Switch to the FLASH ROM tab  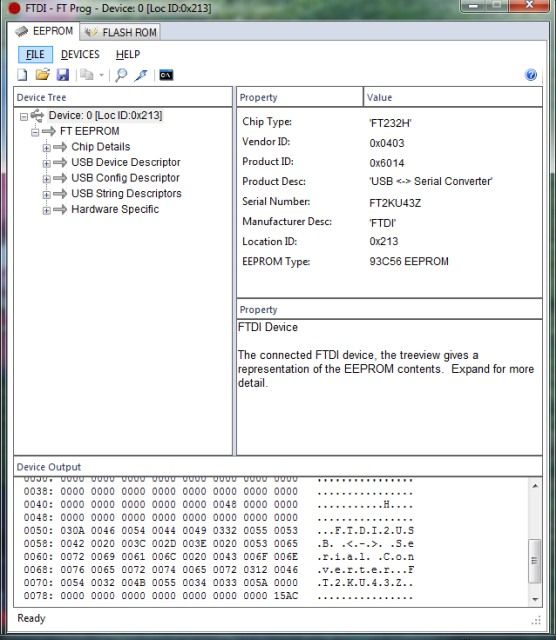pyautogui.click(x=120, y=32)
